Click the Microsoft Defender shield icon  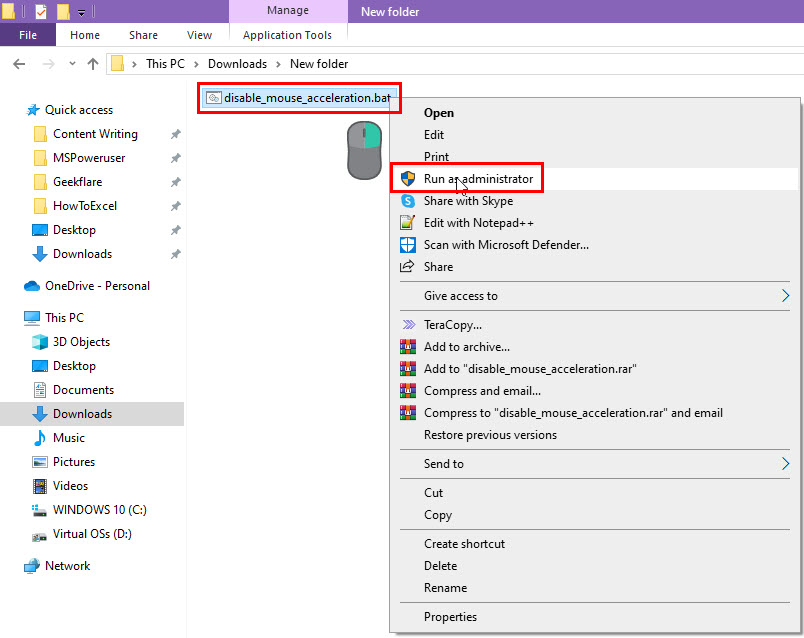(407, 245)
